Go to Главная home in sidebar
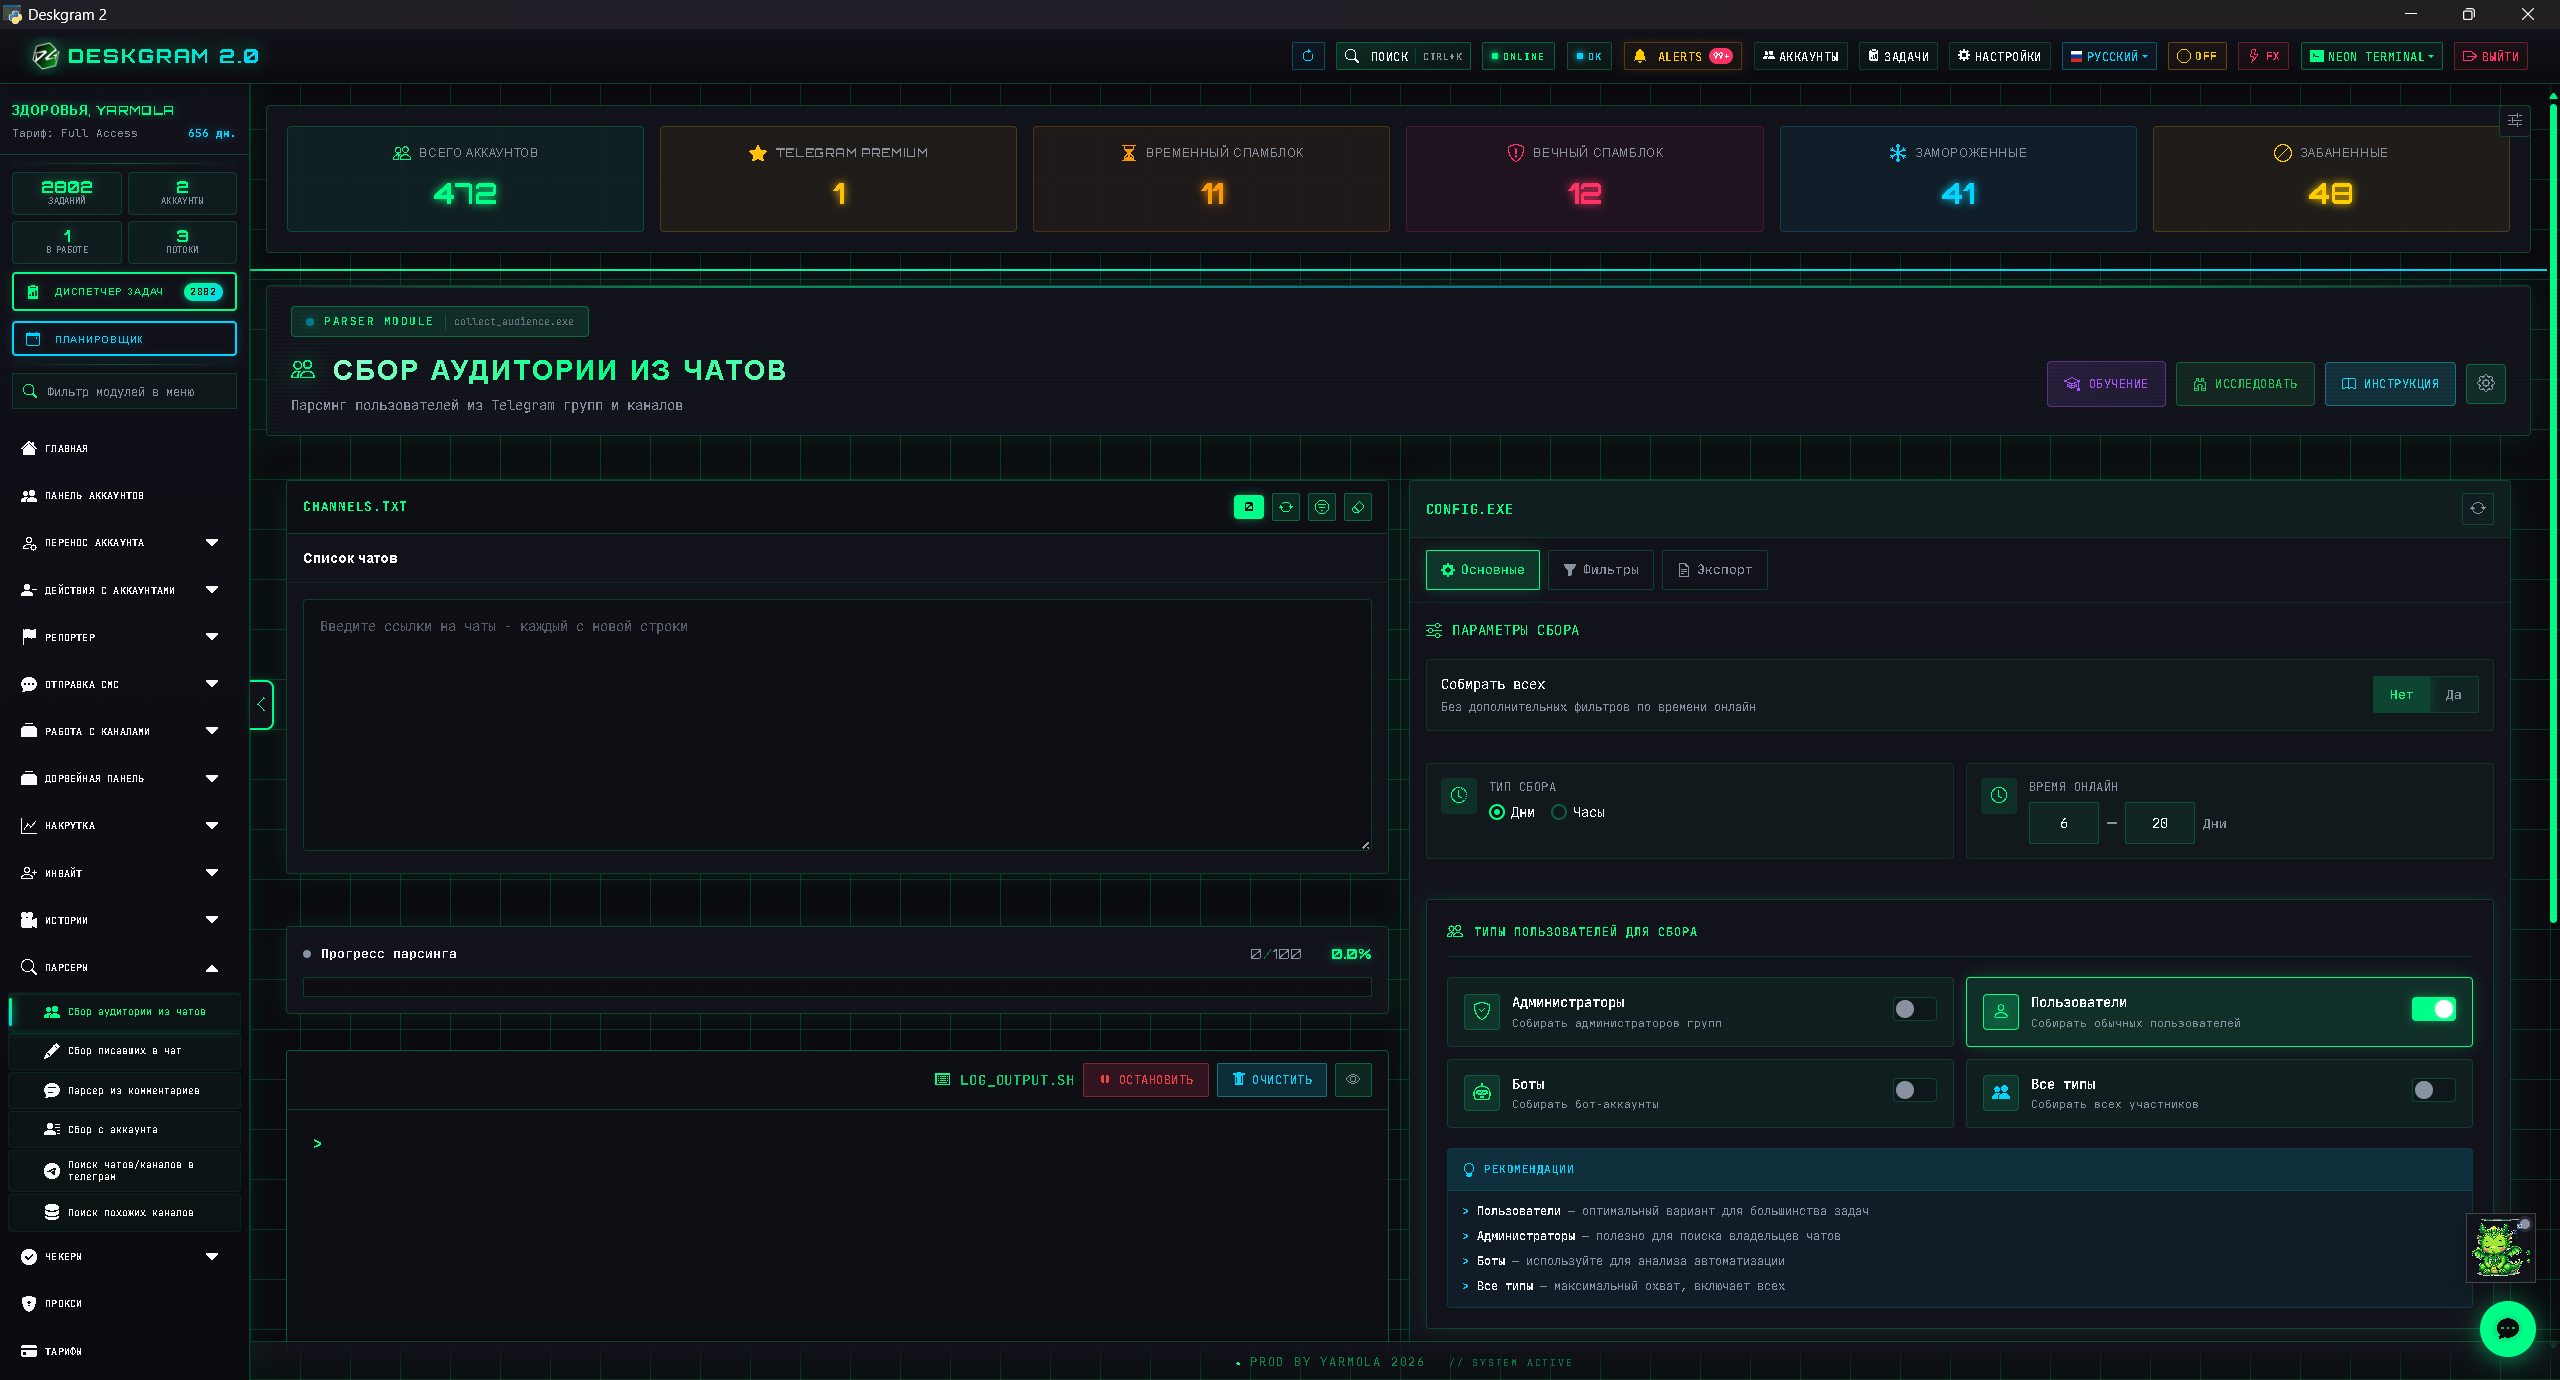Screen dimensions: 2560x1380 coord(124,448)
